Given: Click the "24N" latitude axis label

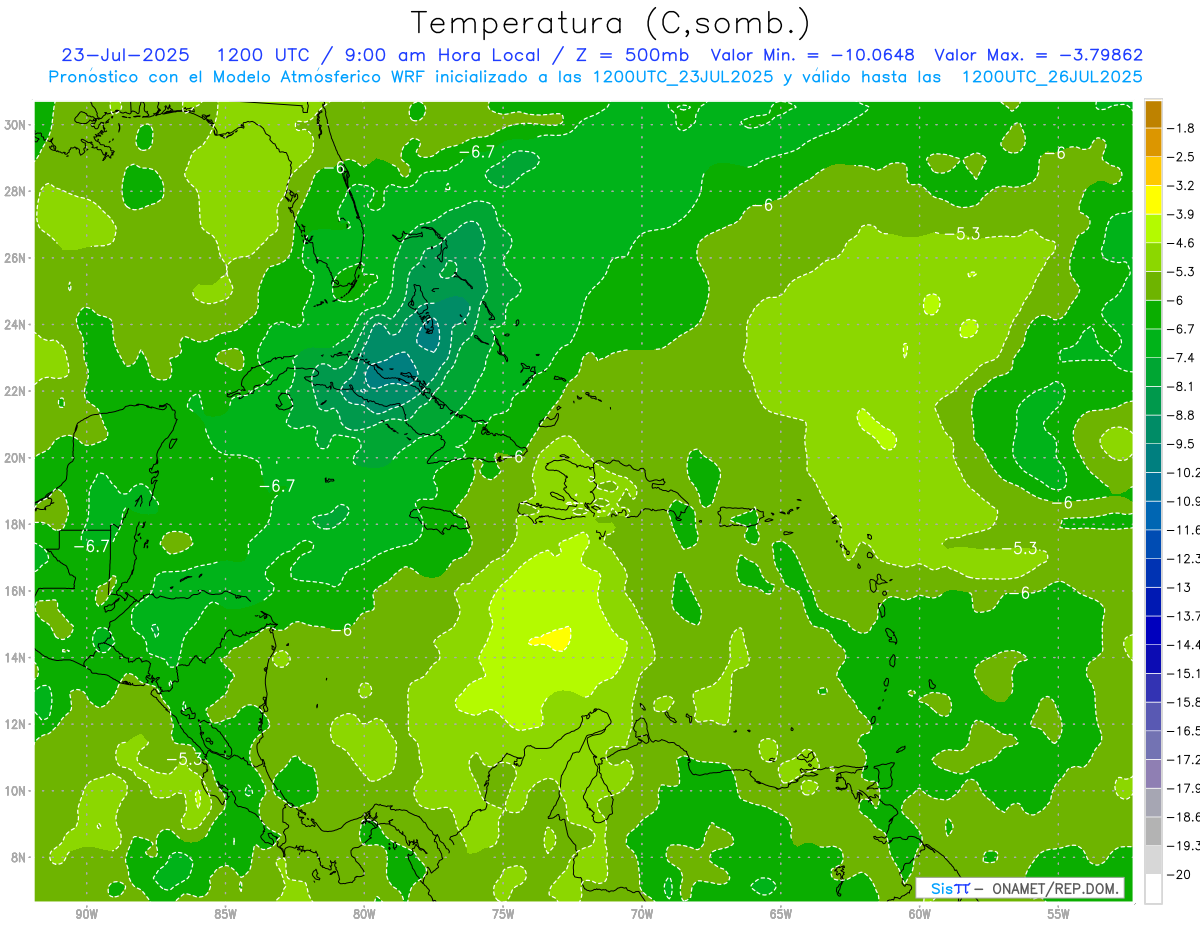Looking at the screenshot, I should click(15, 324).
